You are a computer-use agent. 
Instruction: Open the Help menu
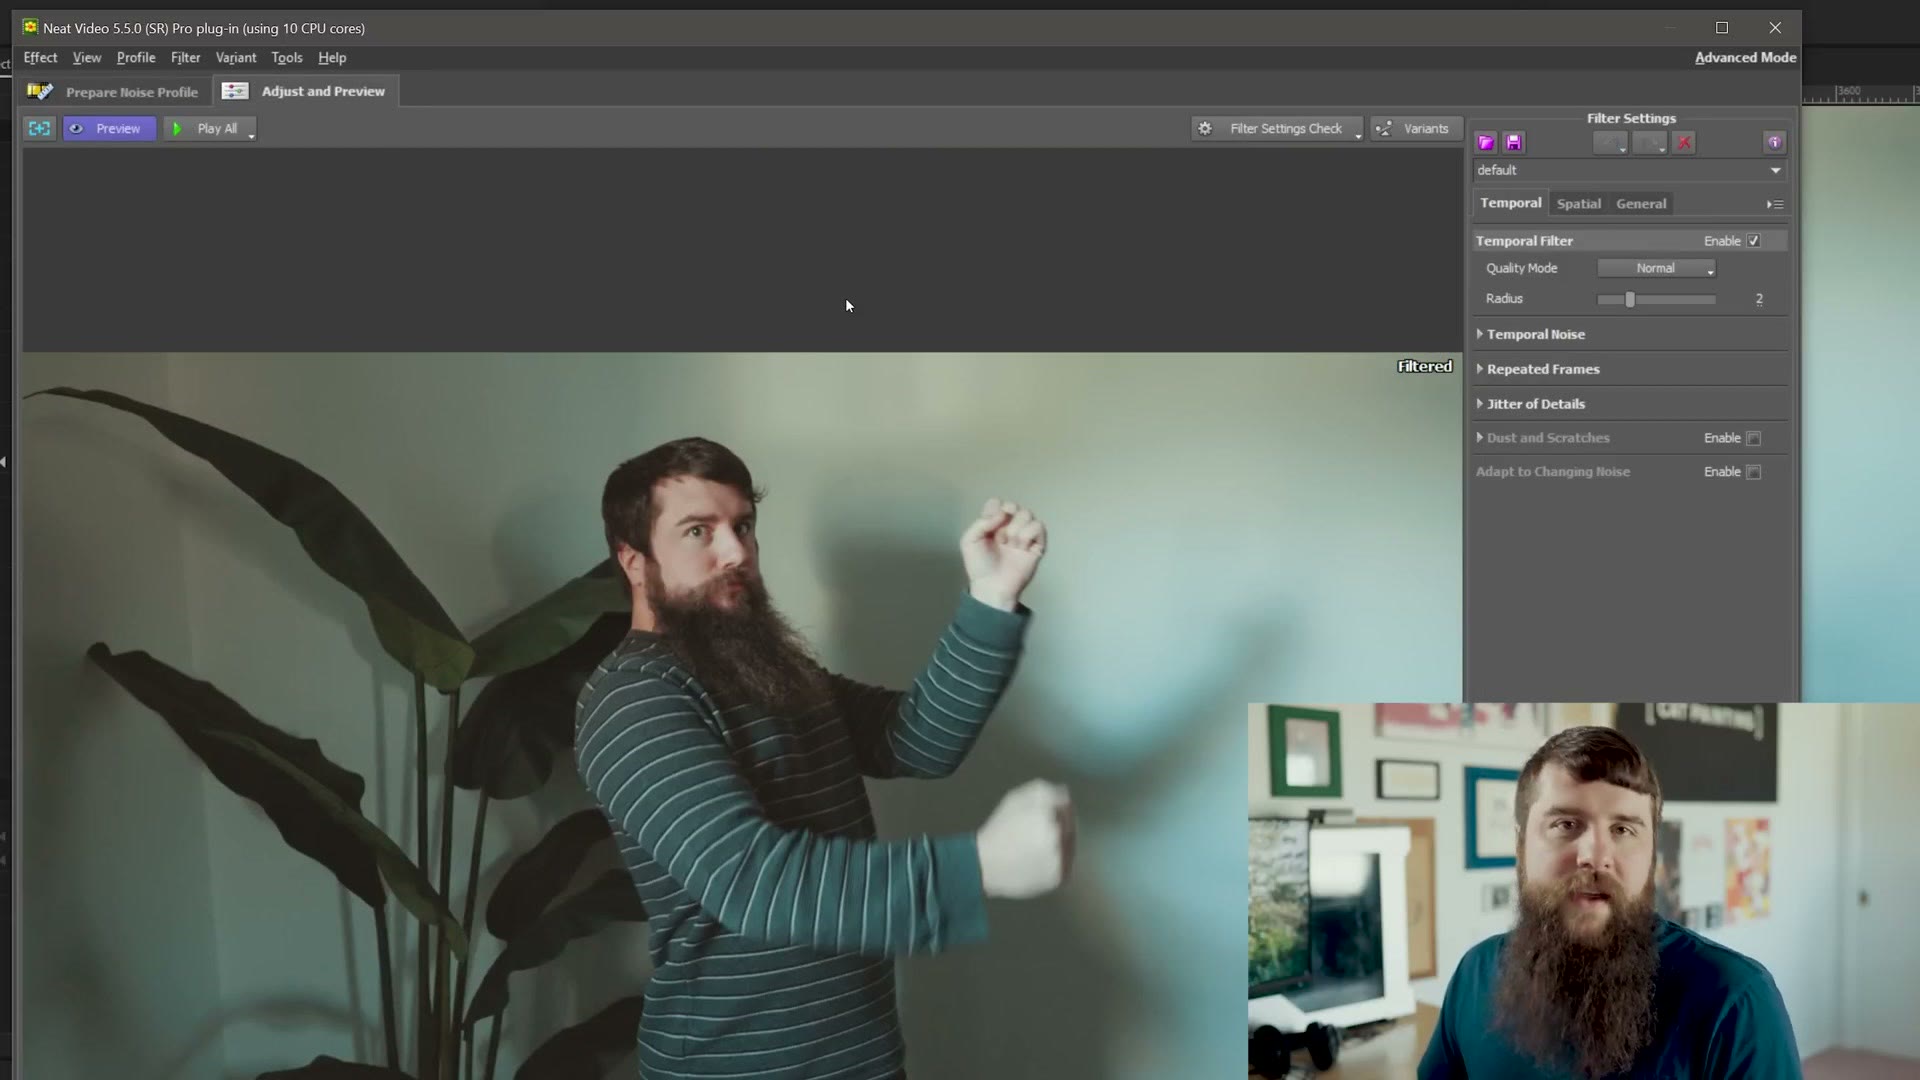click(332, 58)
